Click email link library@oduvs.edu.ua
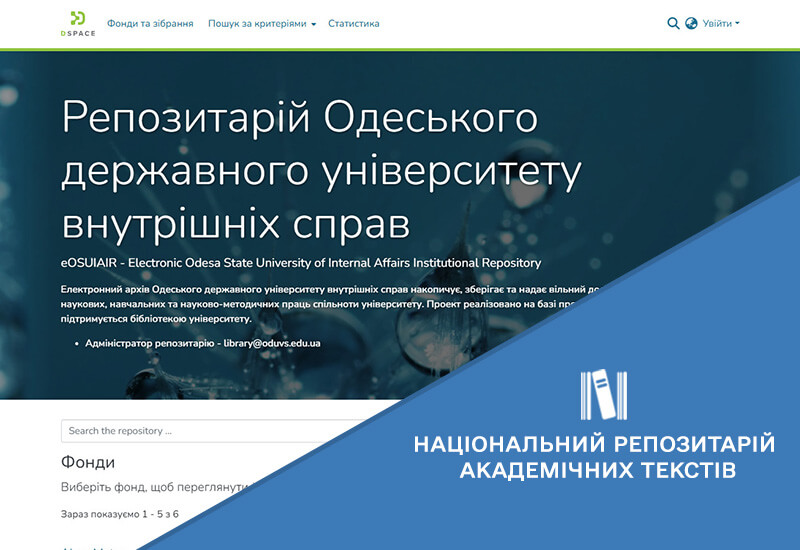The height and width of the screenshot is (550, 800). (272, 343)
